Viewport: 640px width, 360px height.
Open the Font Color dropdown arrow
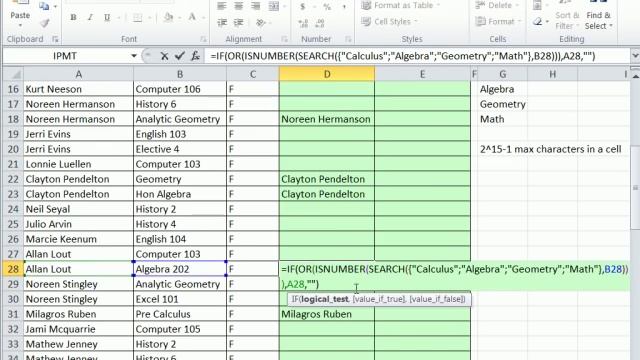pyautogui.click(x=203, y=18)
